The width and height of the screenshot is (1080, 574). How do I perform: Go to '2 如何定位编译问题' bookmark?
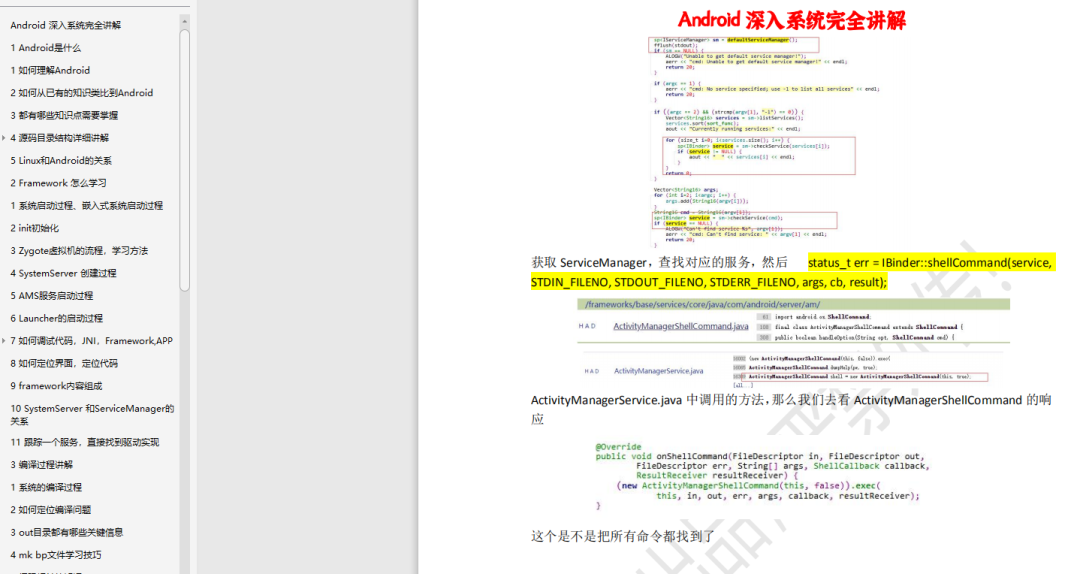[x=51, y=510]
